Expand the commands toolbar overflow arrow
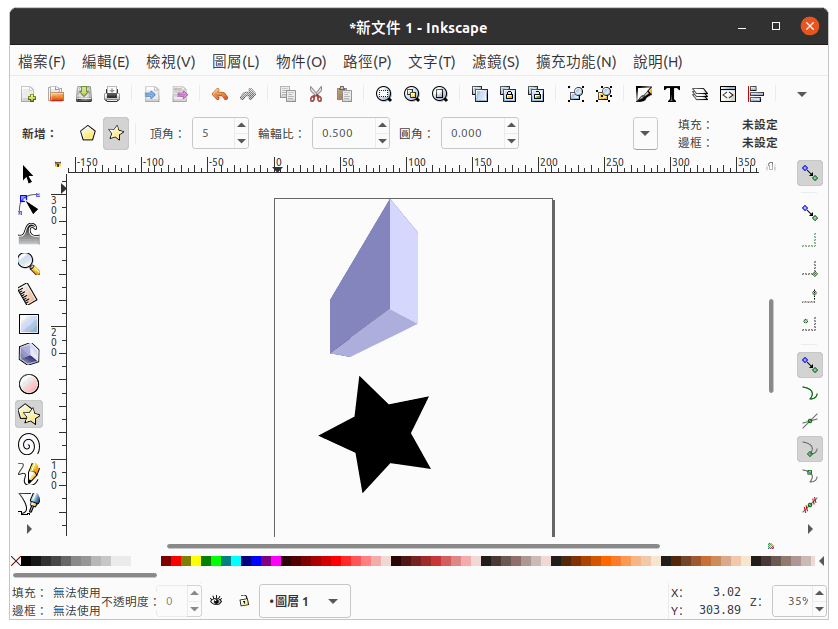Viewport: 838px width, 629px height. (802, 95)
